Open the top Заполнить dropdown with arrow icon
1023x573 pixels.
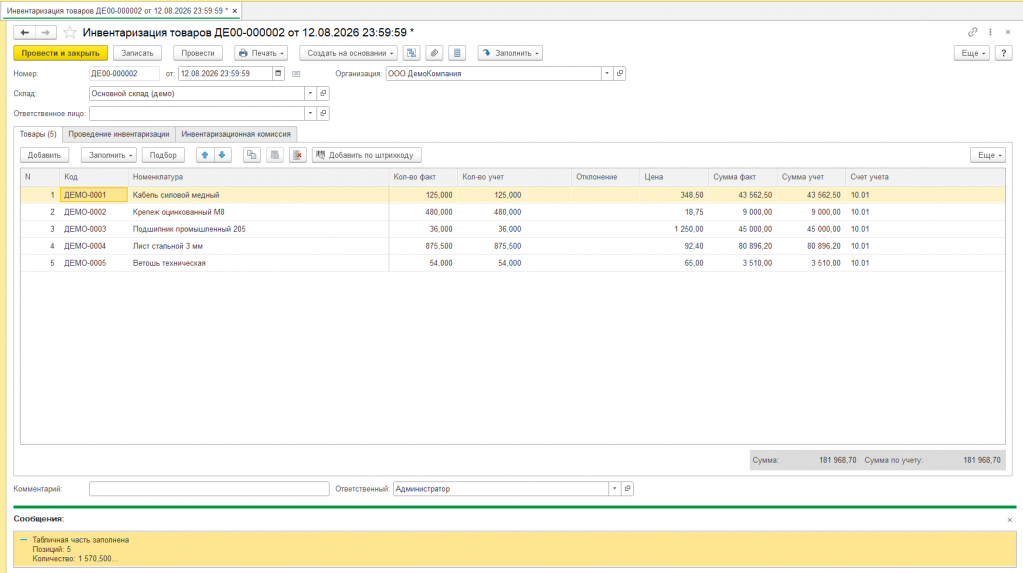tap(510, 53)
